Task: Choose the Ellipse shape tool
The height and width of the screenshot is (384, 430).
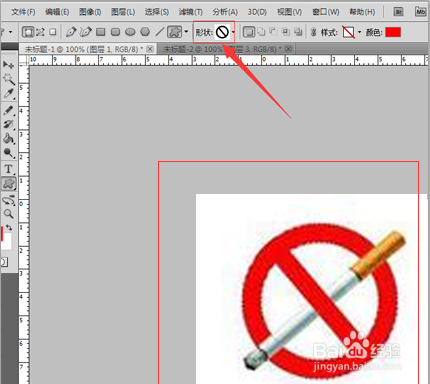Action: [130, 32]
